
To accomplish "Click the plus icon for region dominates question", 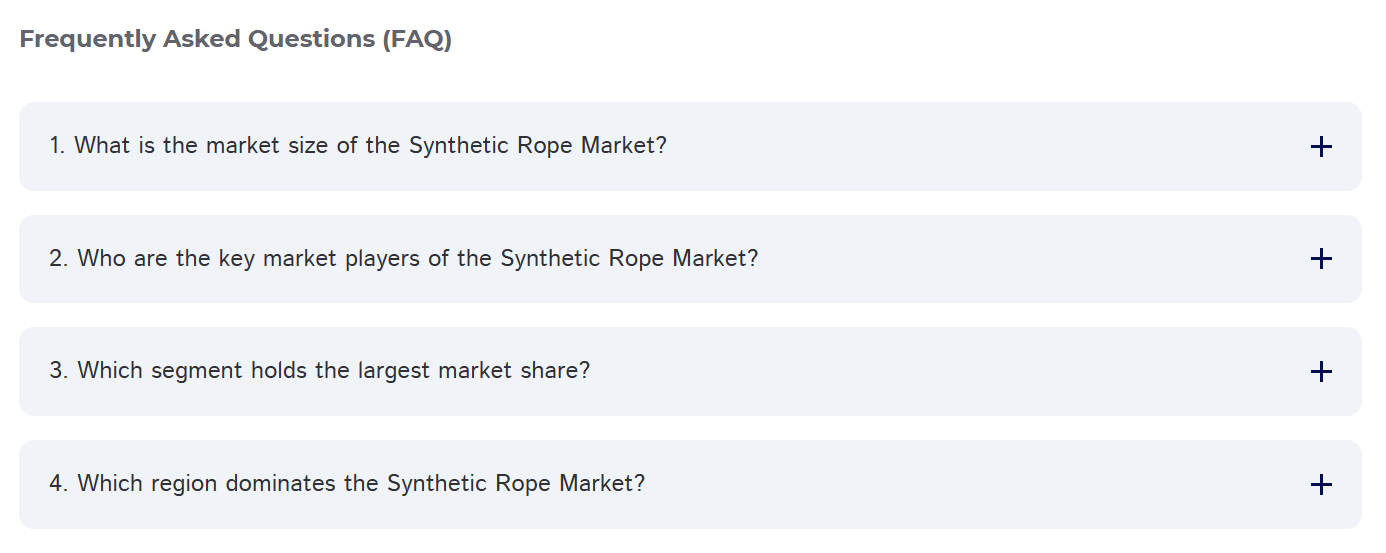I will (1320, 485).
